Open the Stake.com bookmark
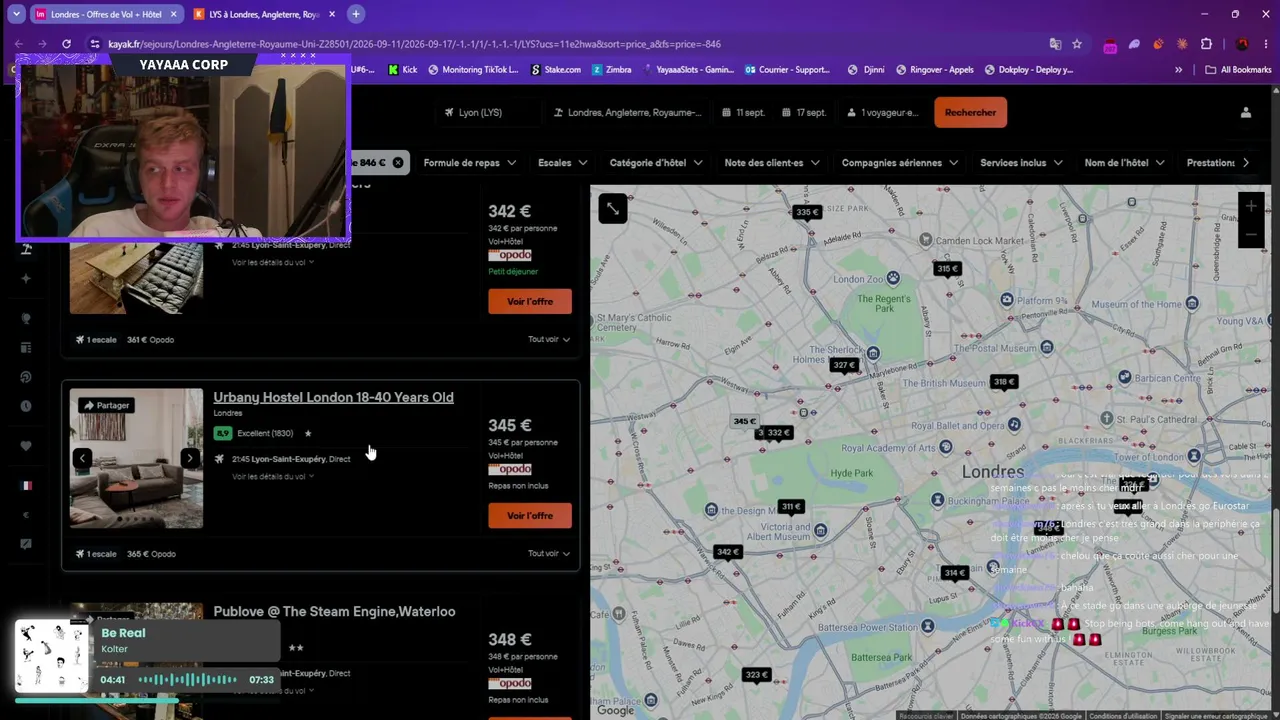 (x=555, y=70)
